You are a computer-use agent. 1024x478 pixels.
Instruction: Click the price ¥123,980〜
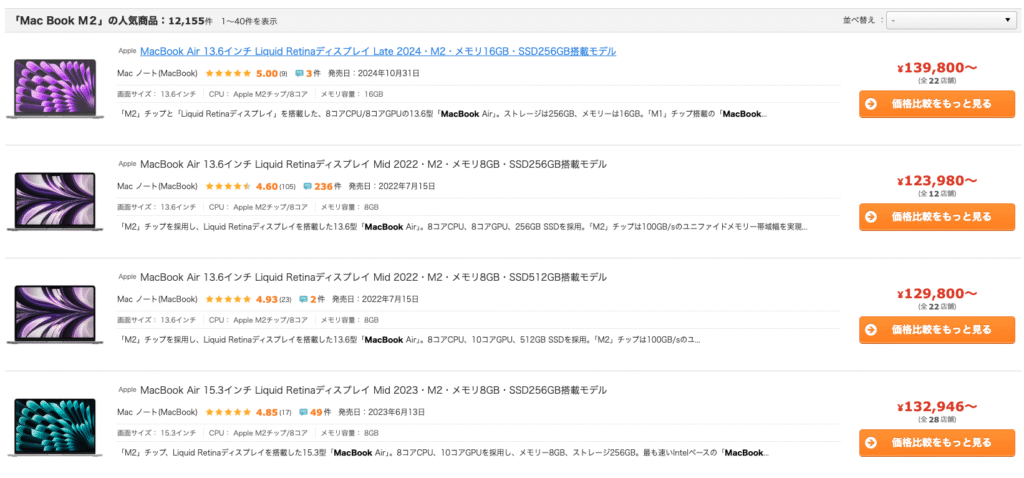pyautogui.click(x=937, y=181)
